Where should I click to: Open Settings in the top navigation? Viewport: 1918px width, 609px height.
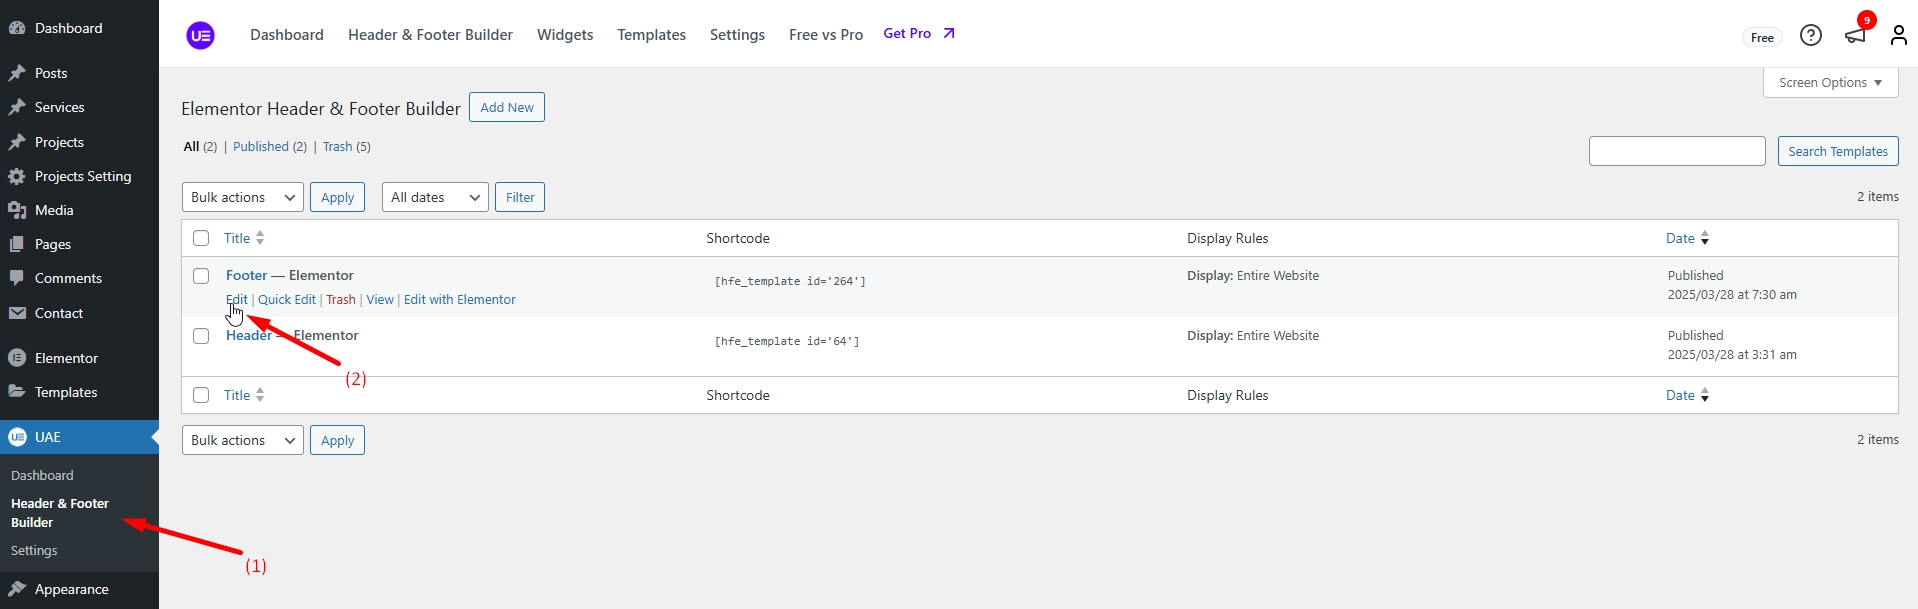pos(737,35)
